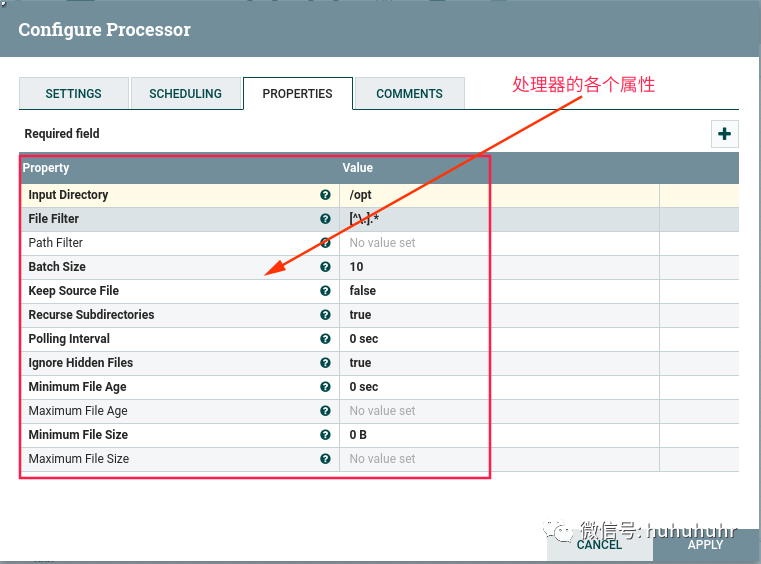Click the Value column header
The image size is (761, 564).
(358, 168)
